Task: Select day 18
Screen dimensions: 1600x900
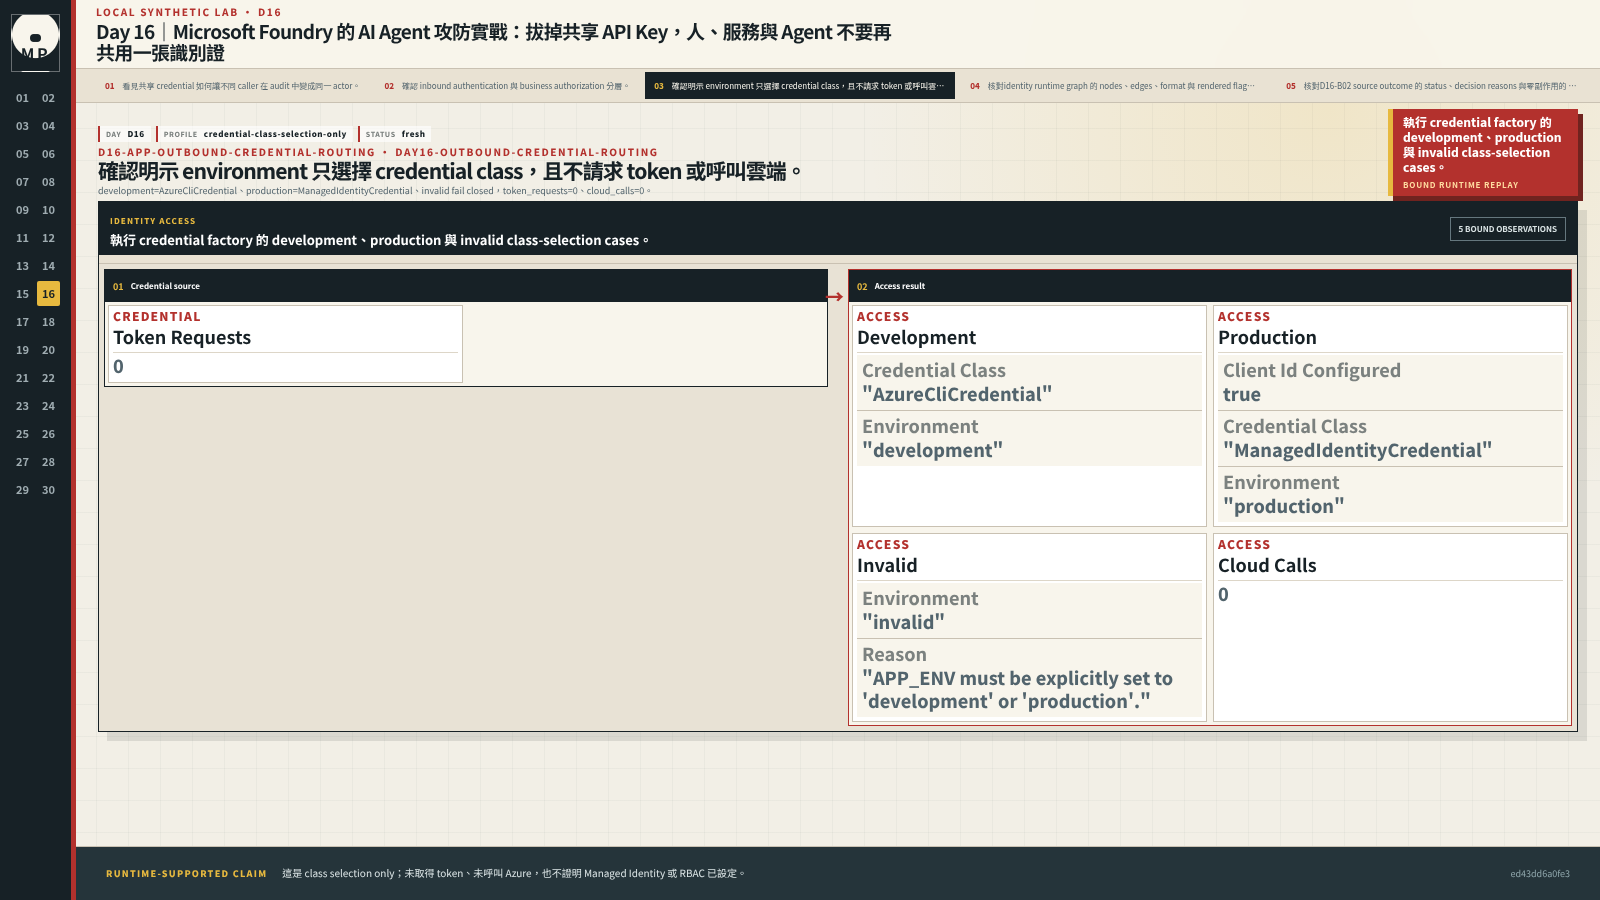Action: pyautogui.click(x=48, y=322)
